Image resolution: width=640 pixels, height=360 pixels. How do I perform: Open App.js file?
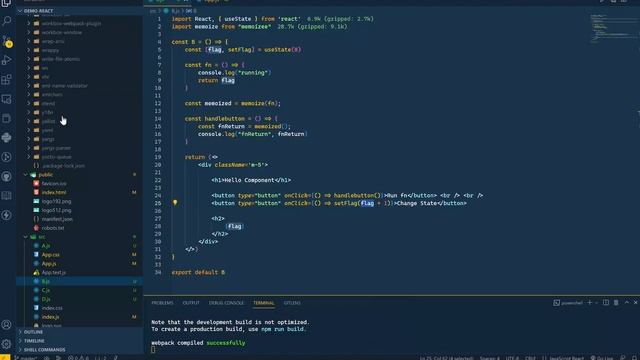80,264
